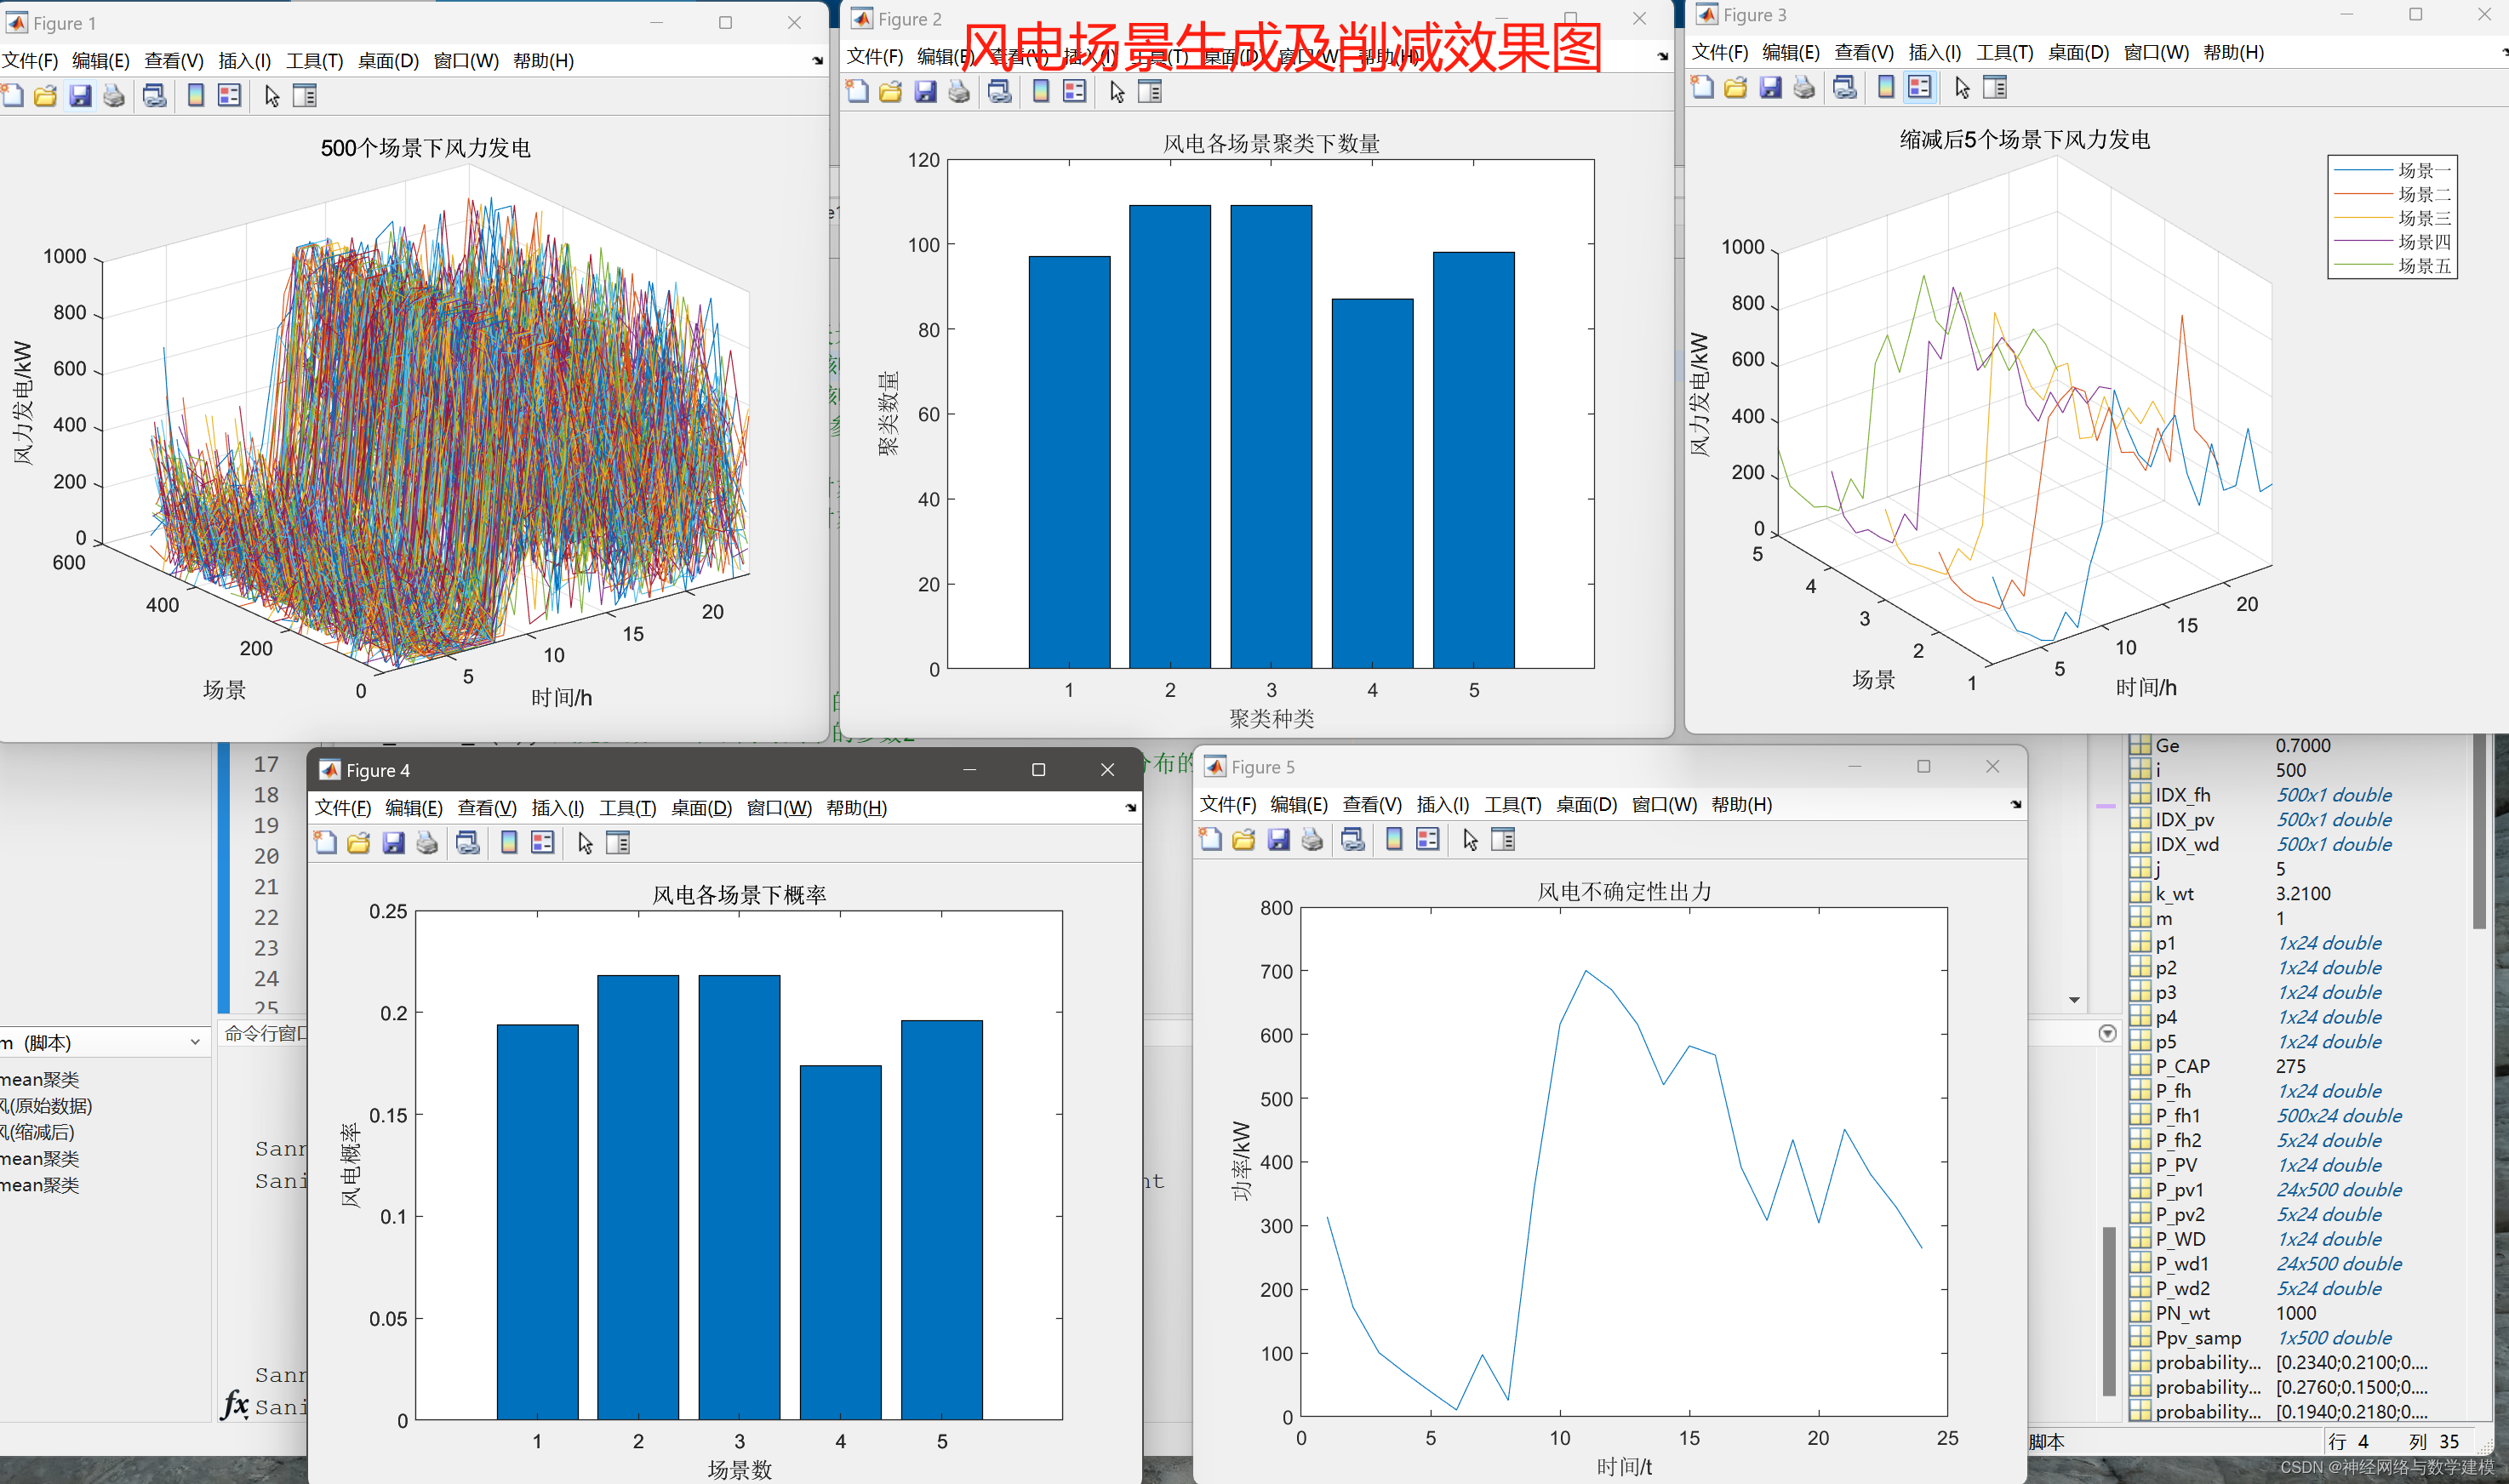2509x1484 pixels.
Task: Toggle Link Plot on Figure 1
Action: [x=154, y=95]
